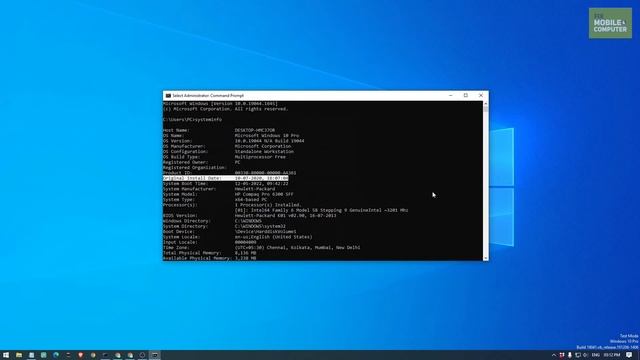Click the Windows Directory line
This screenshot has width=640, height=360.
(212, 221)
